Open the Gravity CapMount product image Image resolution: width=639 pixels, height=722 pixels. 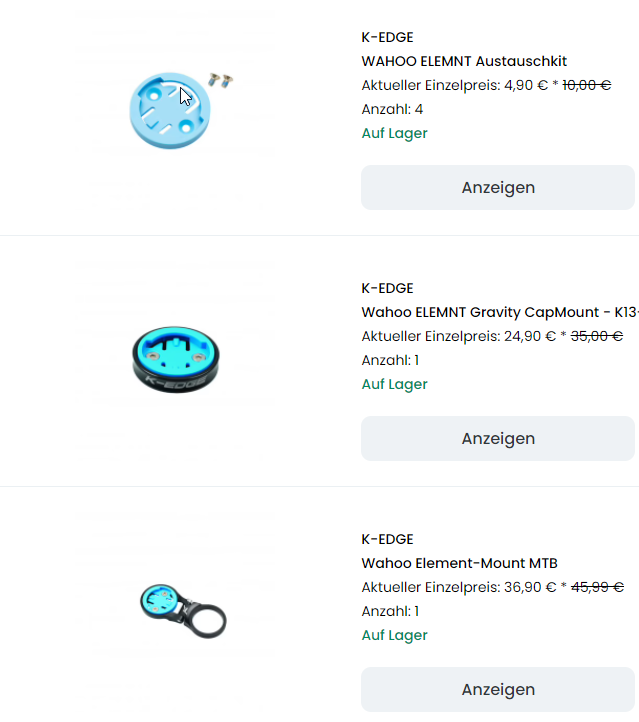[174, 355]
